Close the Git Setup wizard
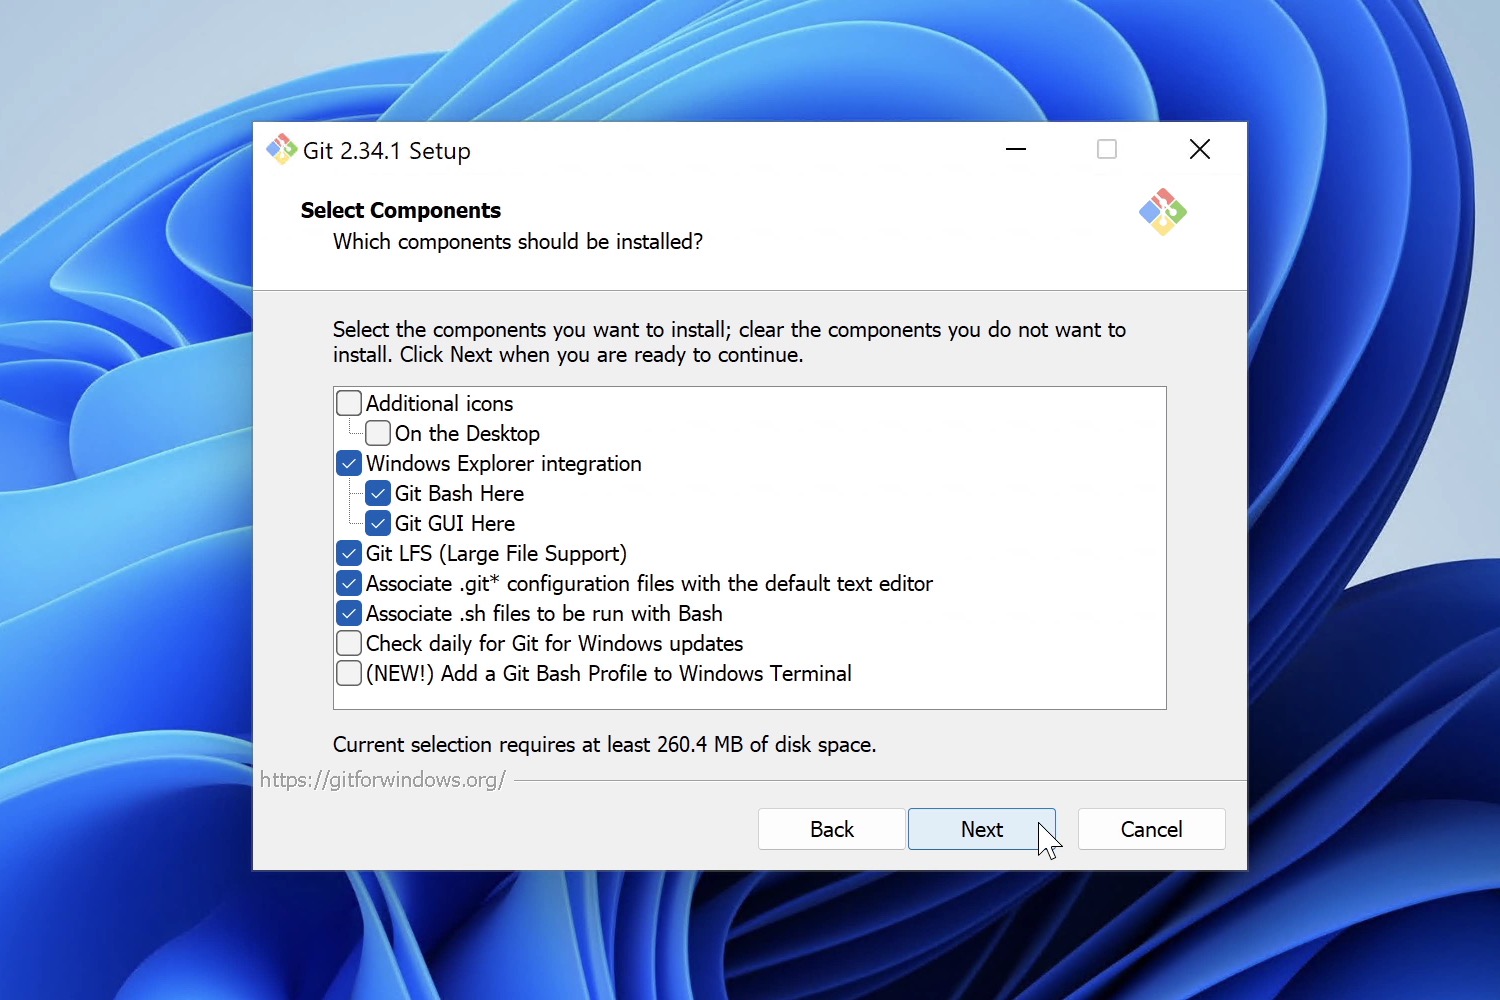Viewport: 1500px width, 1000px height. pyautogui.click(x=1200, y=149)
